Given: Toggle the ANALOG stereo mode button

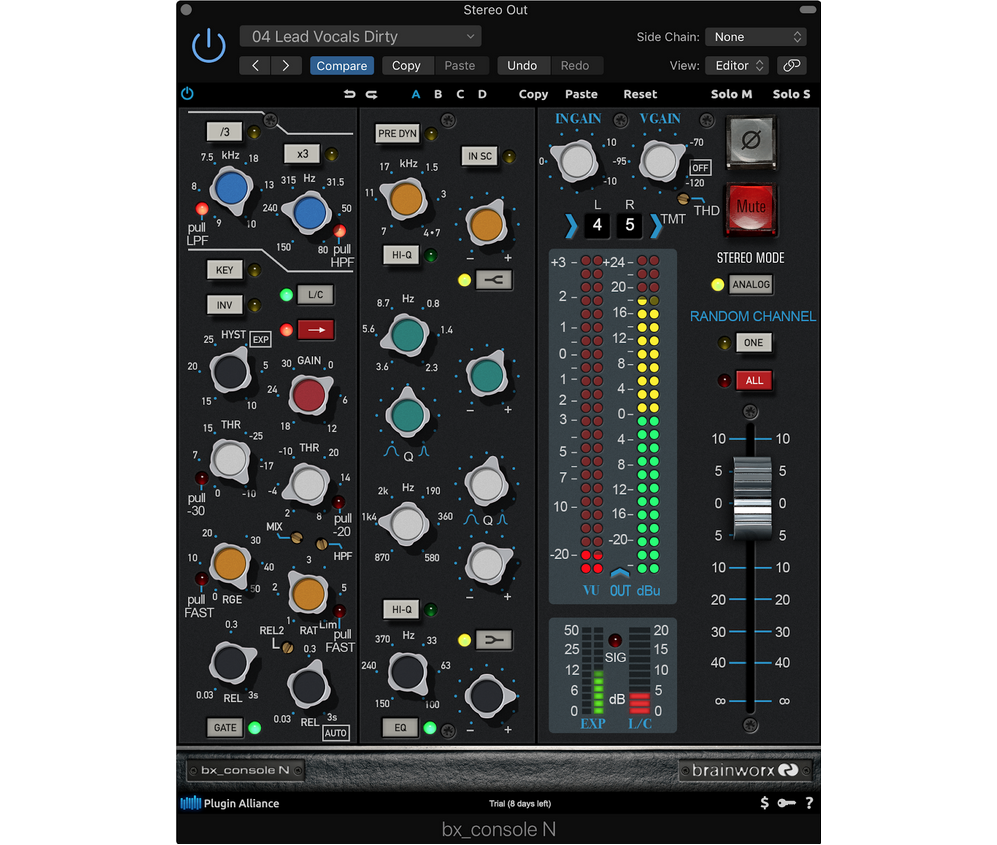Looking at the screenshot, I should (751, 284).
